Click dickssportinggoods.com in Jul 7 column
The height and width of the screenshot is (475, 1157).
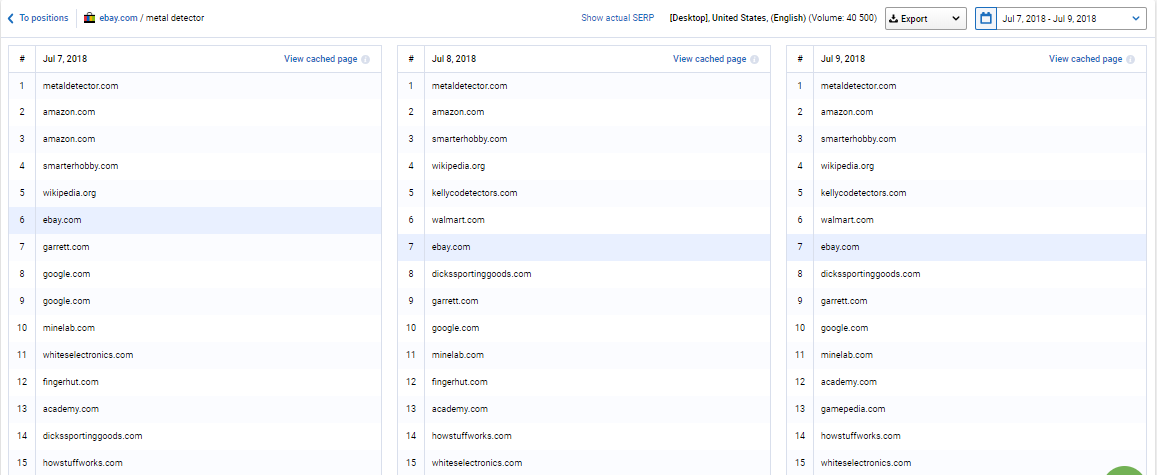92,436
